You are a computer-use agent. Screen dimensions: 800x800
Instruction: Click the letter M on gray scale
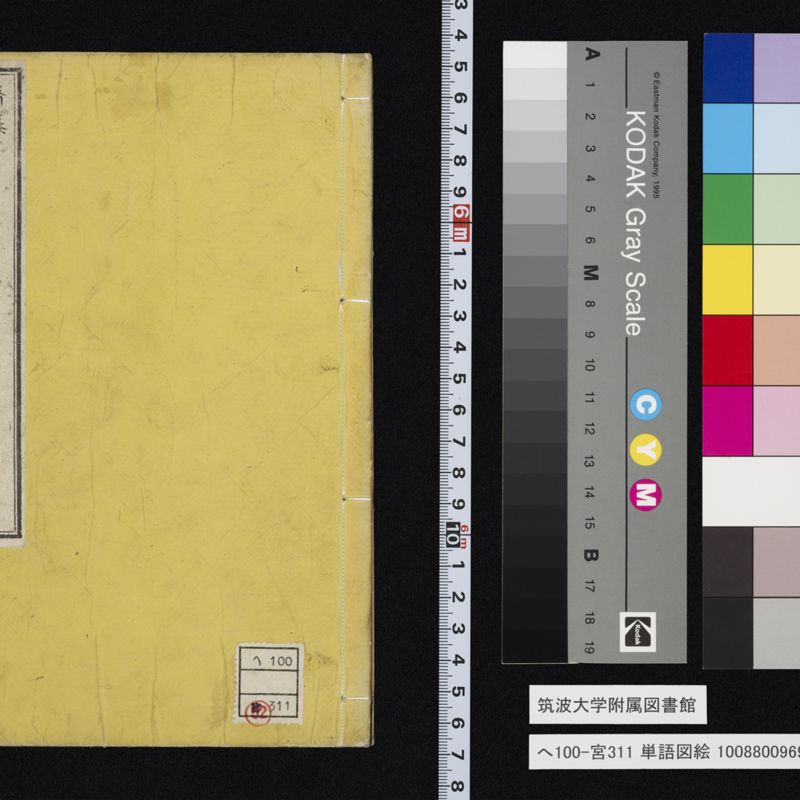[591, 272]
